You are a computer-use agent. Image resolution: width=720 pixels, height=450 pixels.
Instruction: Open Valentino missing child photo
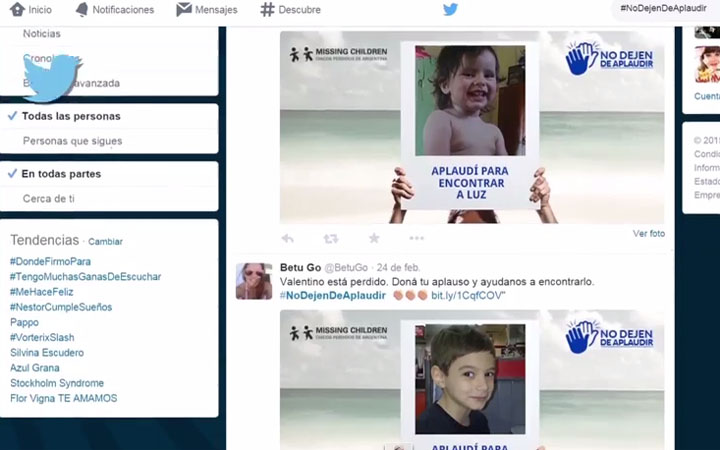pyautogui.click(x=472, y=380)
